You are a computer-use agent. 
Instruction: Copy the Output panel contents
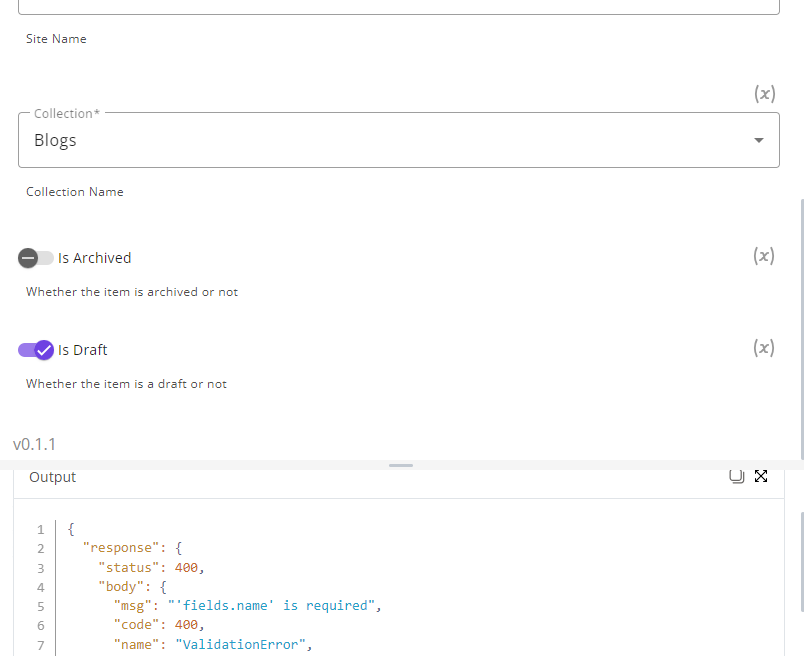(736, 476)
